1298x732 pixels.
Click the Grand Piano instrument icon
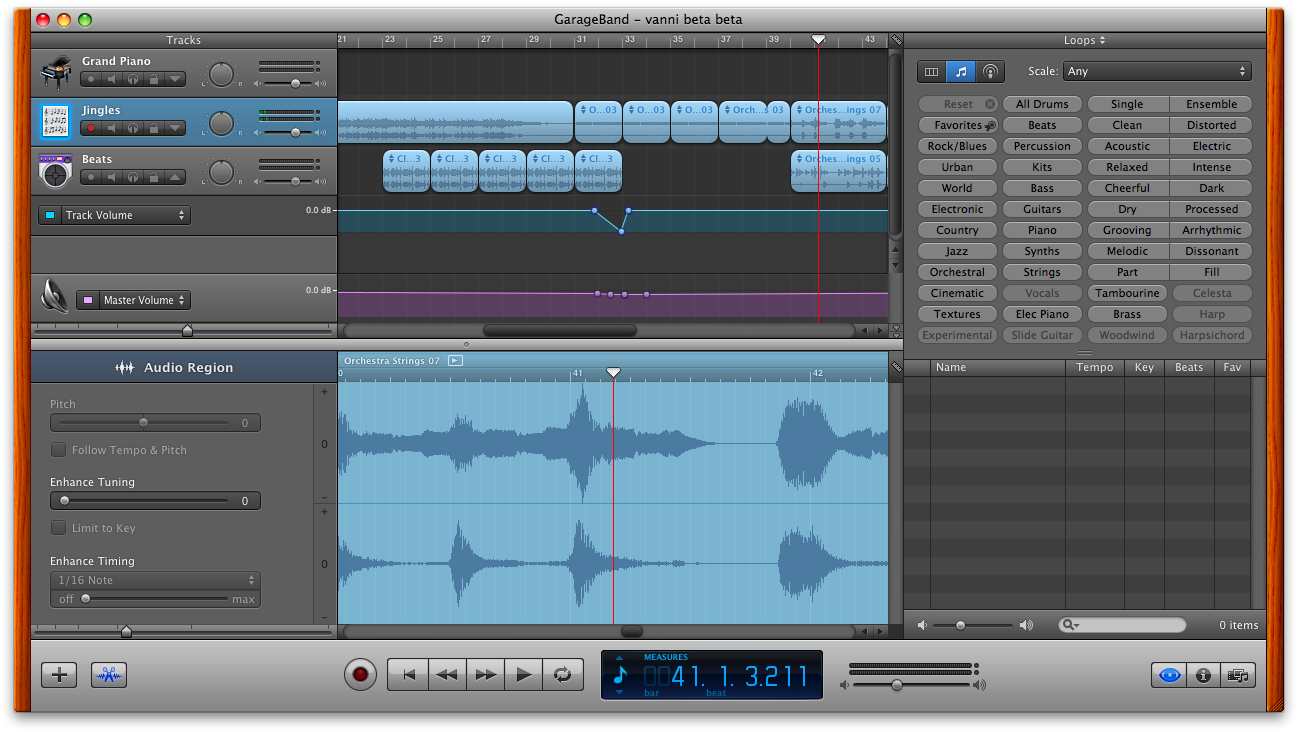55,73
